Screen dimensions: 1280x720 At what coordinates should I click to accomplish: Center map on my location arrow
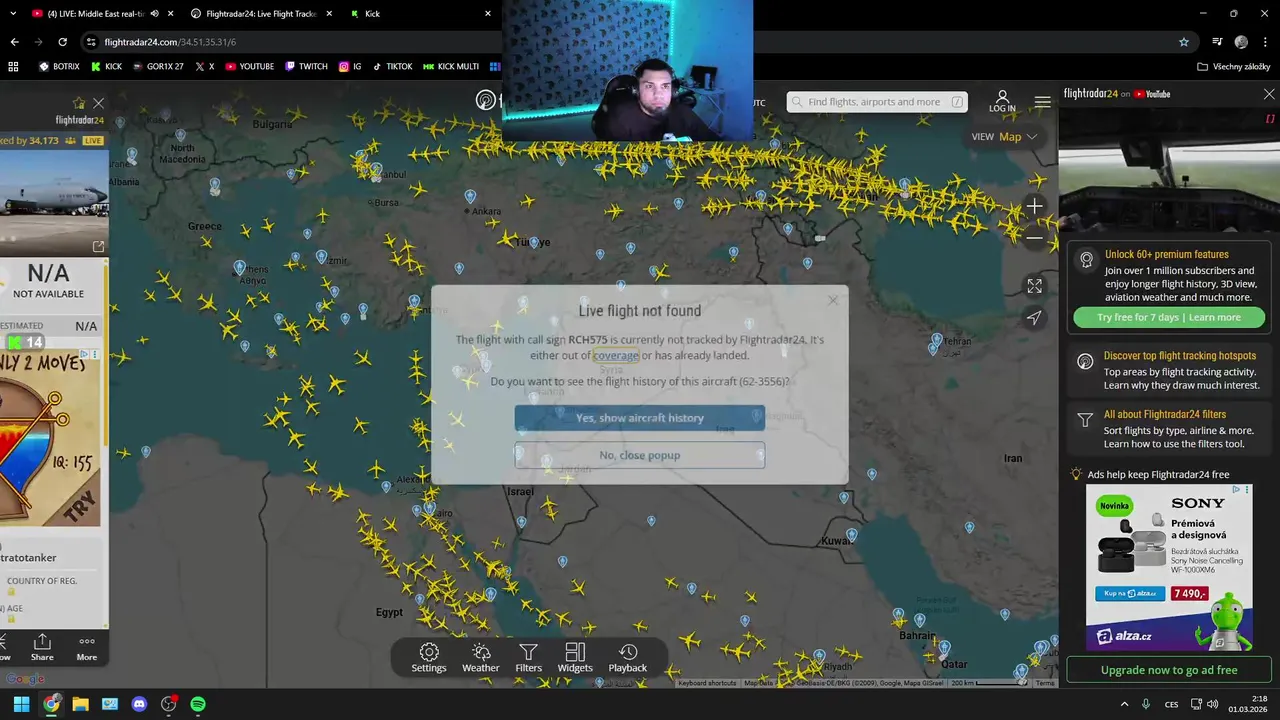click(x=1034, y=317)
